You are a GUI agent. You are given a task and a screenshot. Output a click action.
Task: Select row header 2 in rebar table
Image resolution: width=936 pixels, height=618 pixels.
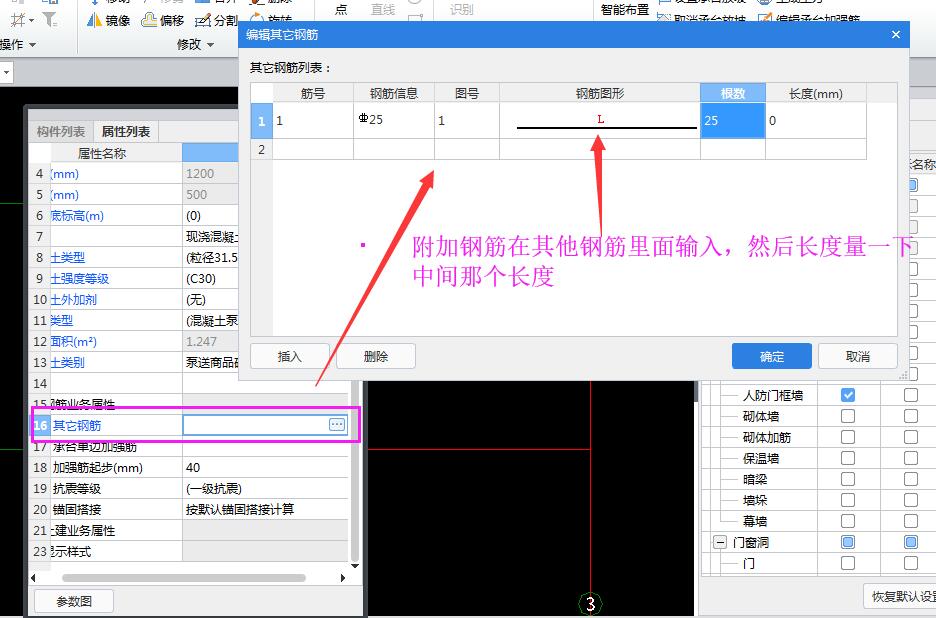click(x=261, y=149)
